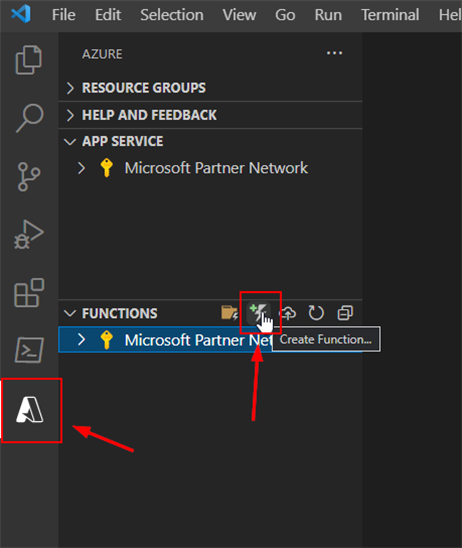Click the VS Code logo icon
The width and height of the screenshot is (462, 548).
click(21, 14)
